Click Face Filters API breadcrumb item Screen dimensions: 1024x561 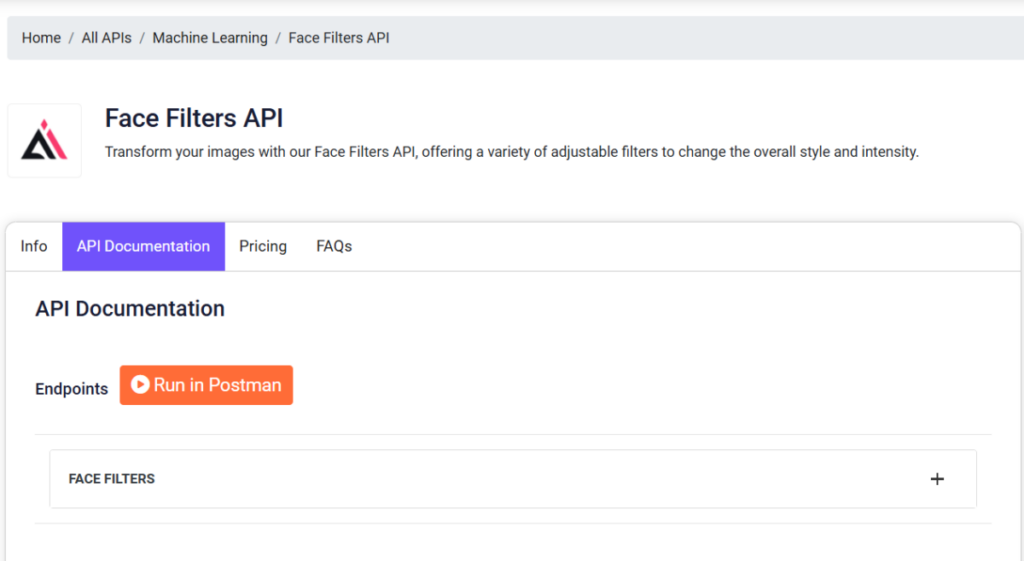click(339, 38)
